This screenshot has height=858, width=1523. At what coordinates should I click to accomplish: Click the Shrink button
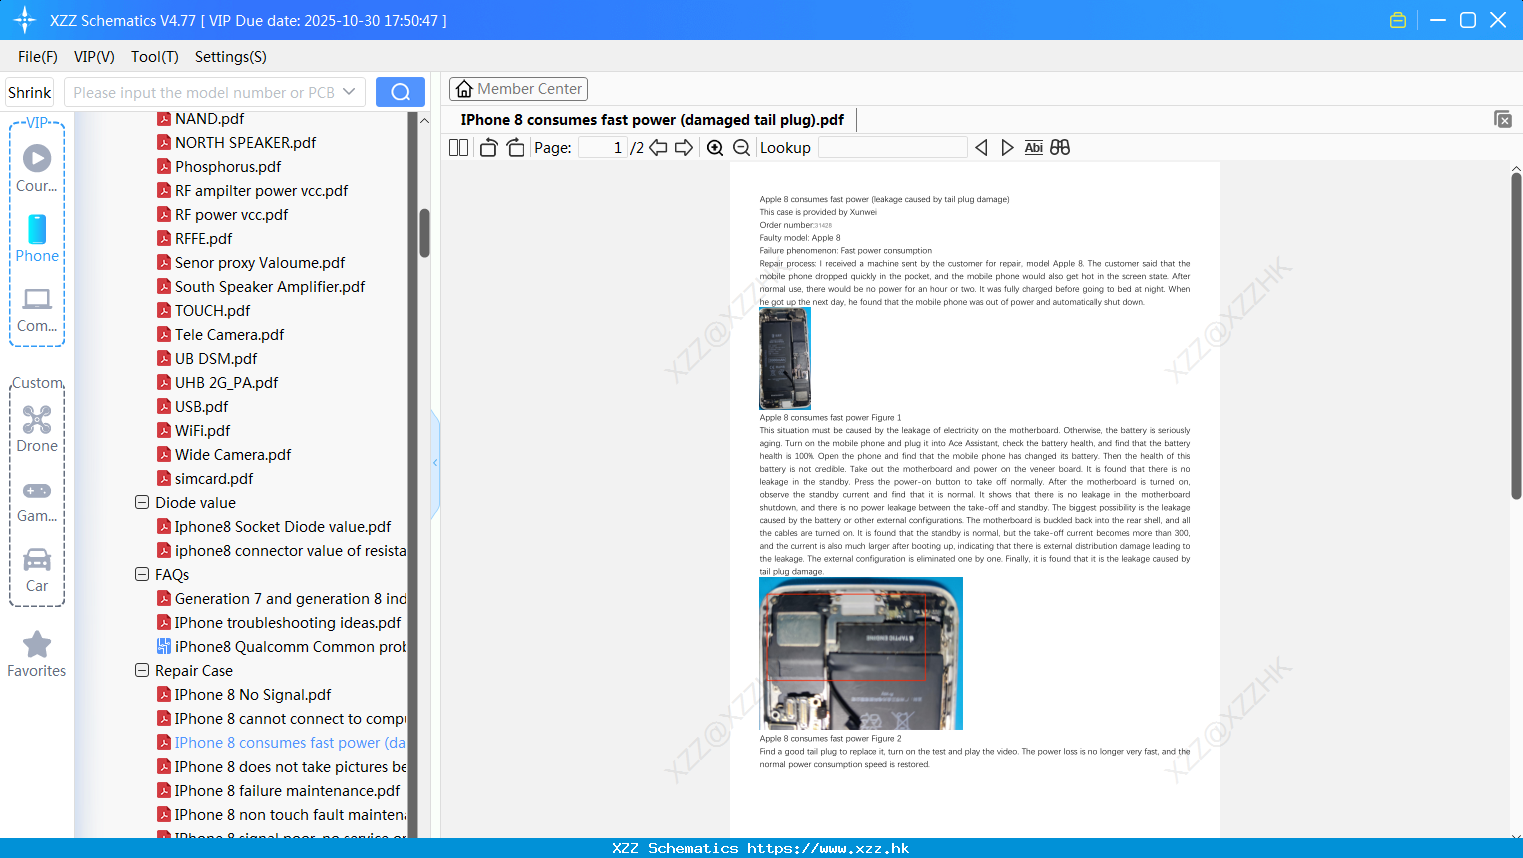[29, 92]
